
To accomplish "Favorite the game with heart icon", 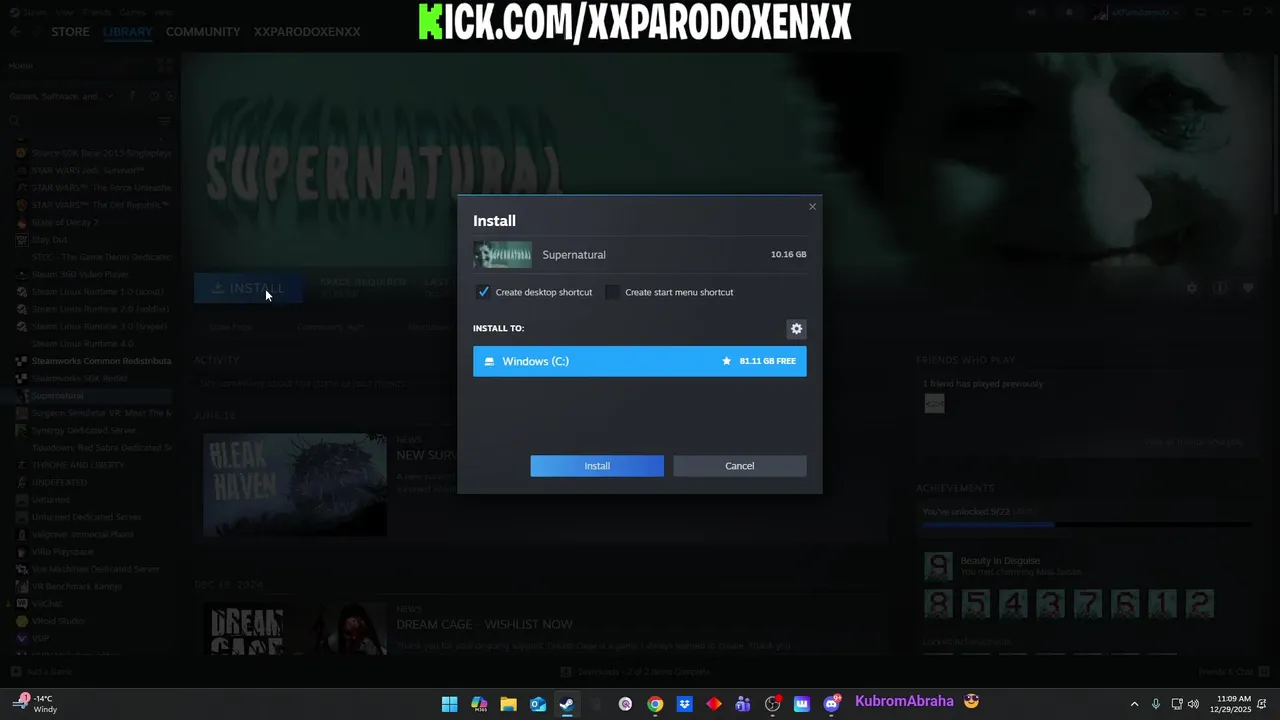I will click(1248, 288).
